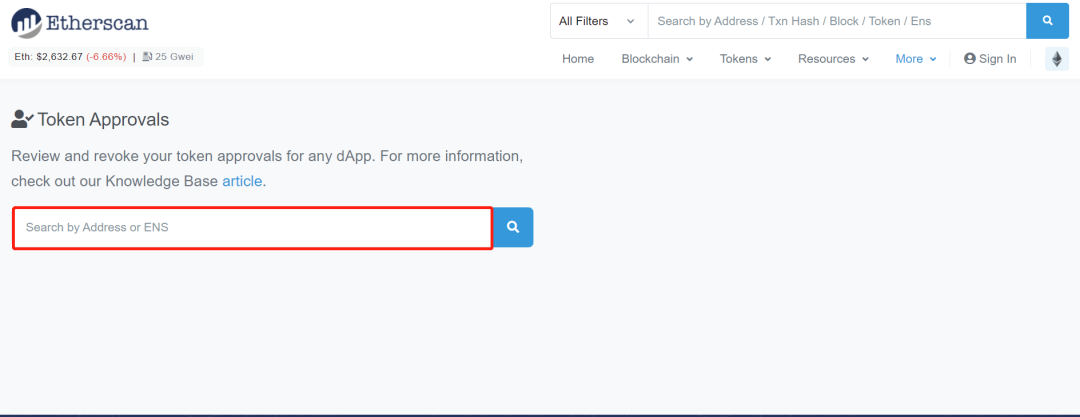Open the All Filters dropdown
Image resolution: width=1080 pixels, height=417 pixels.
point(599,21)
